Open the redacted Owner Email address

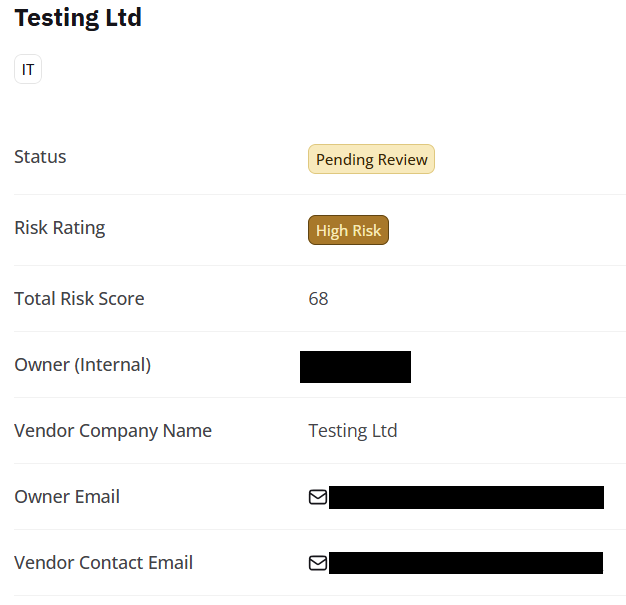(x=466, y=497)
